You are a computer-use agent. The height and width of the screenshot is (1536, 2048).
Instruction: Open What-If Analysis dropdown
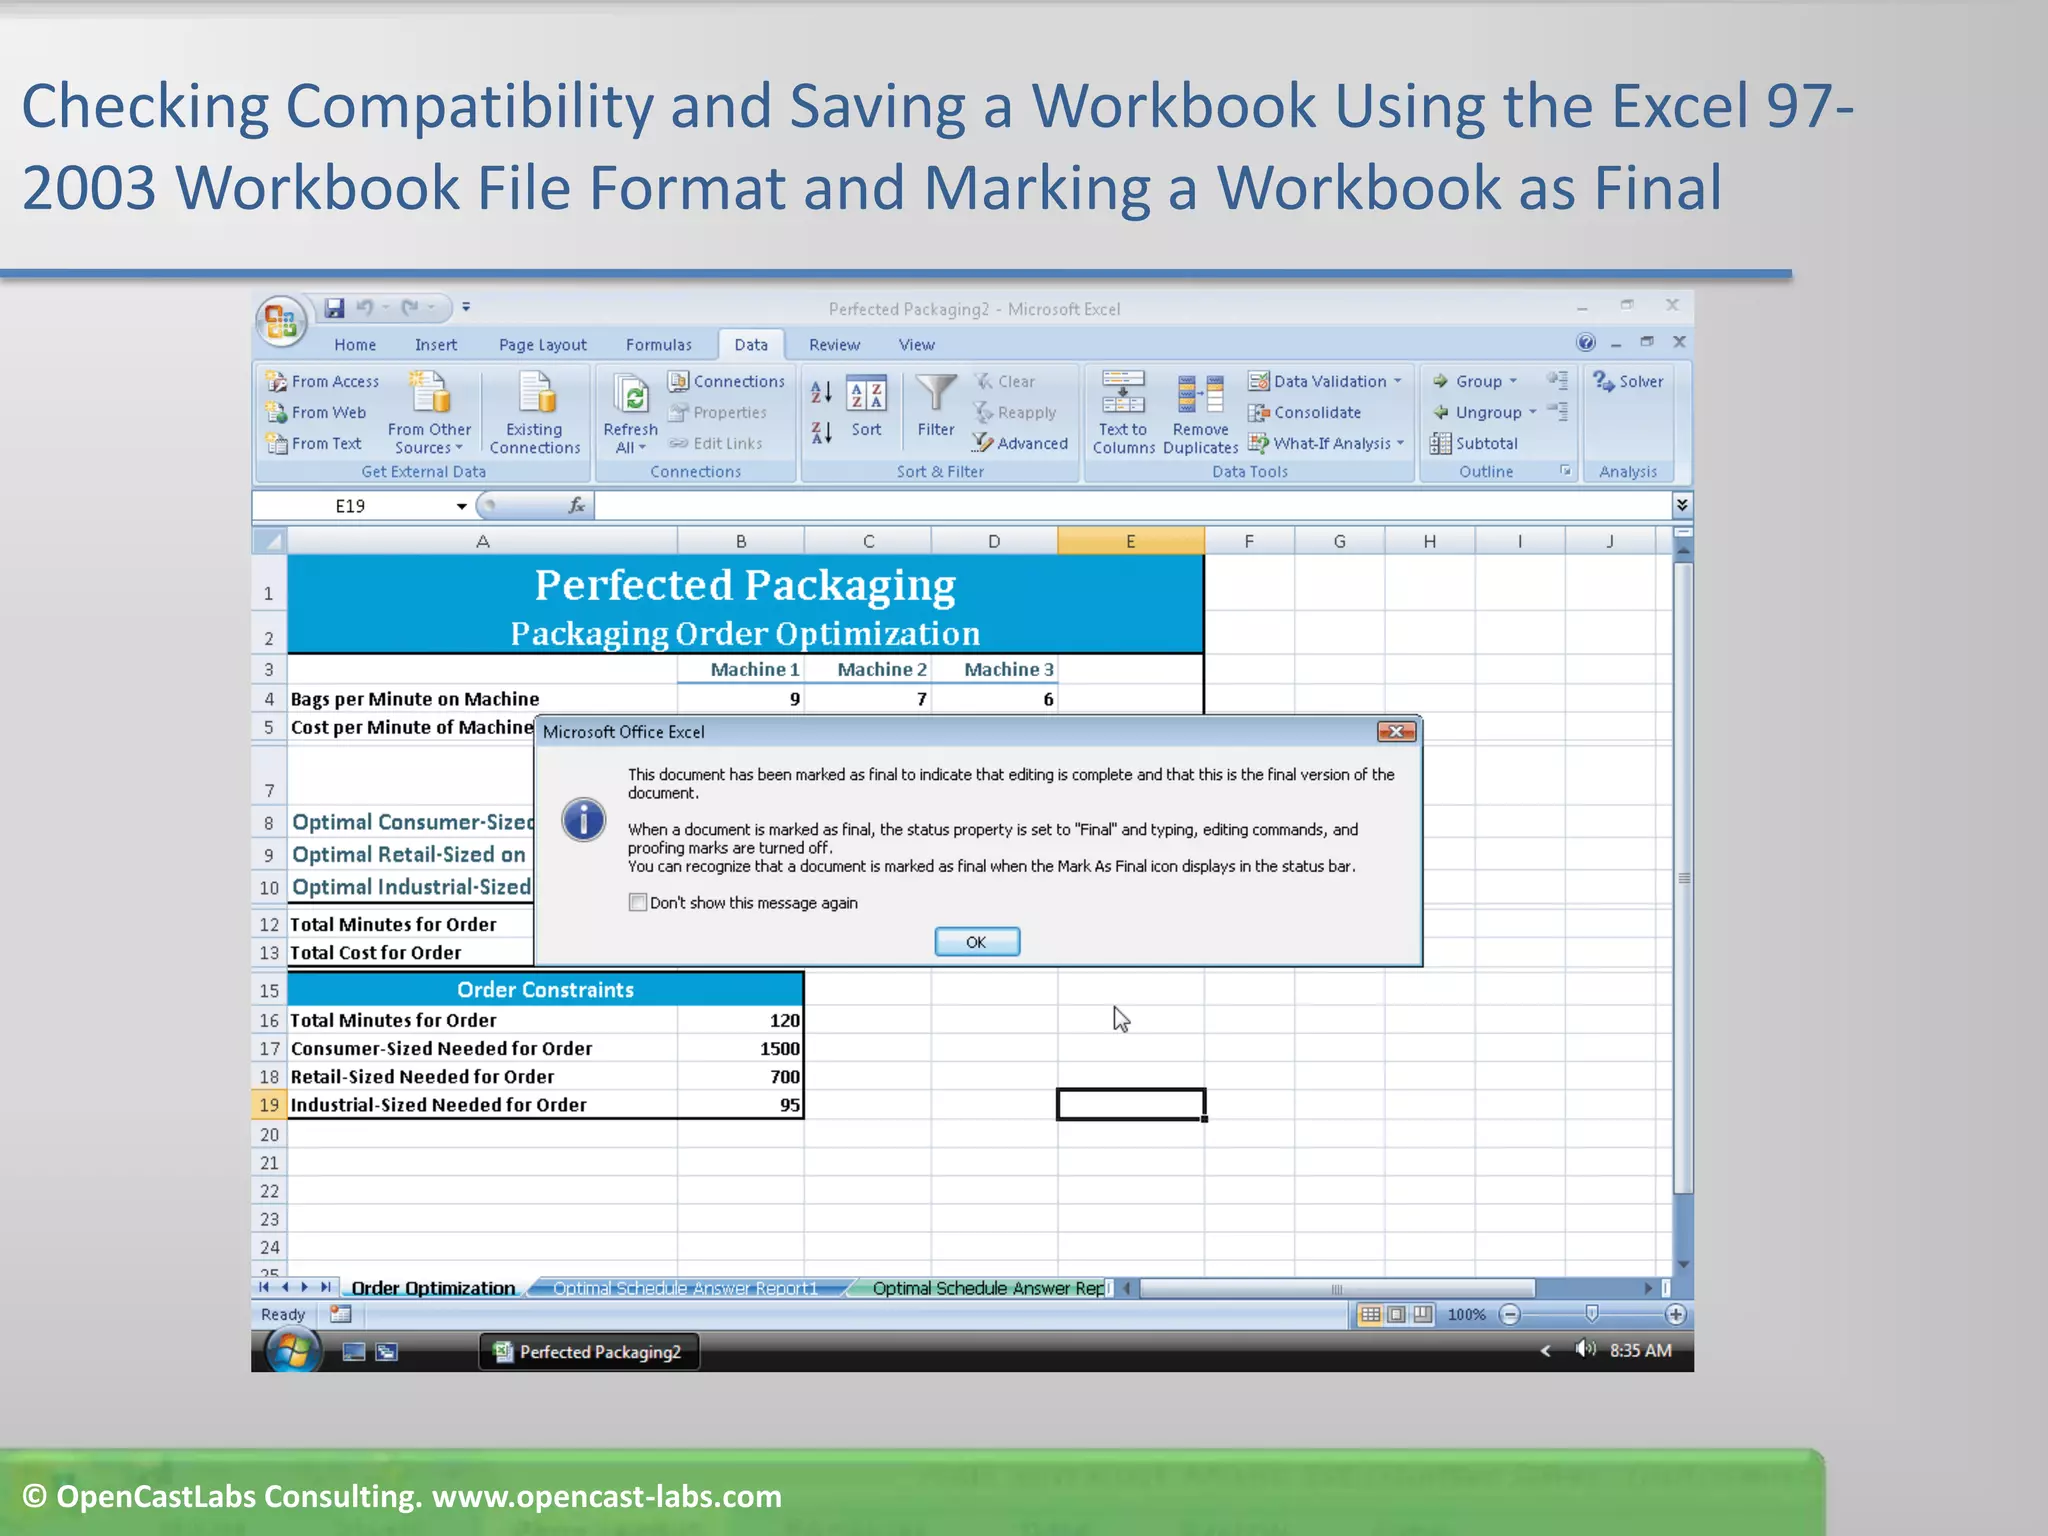pos(1326,443)
